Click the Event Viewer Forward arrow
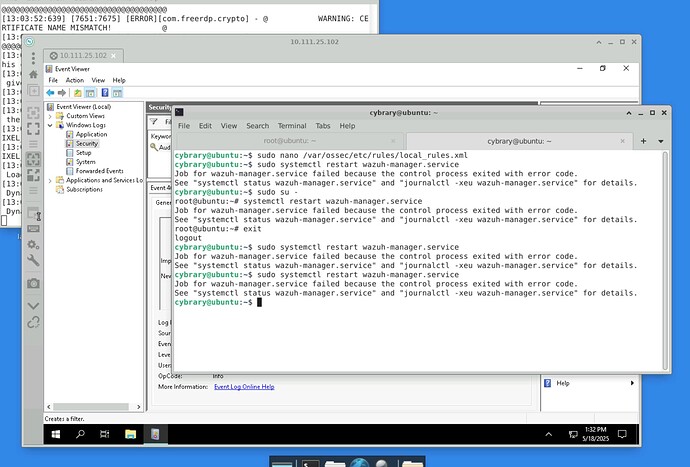Screen dimensions: 690x467 [62, 92]
